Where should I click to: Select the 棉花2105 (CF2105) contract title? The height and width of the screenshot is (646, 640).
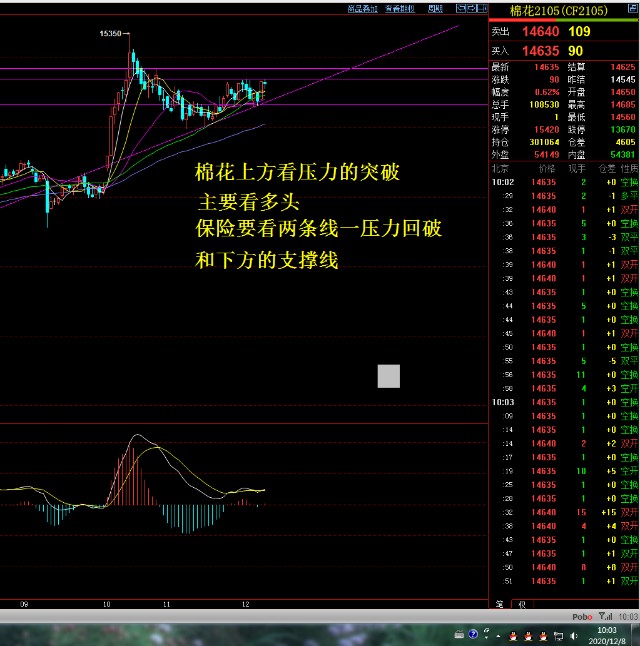560,11
